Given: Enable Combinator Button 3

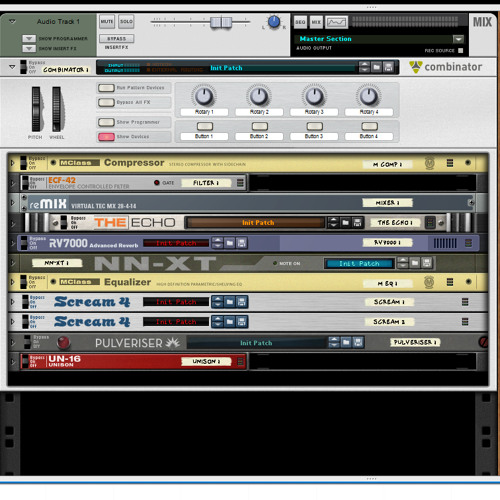Looking at the screenshot, I should tap(314, 126).
